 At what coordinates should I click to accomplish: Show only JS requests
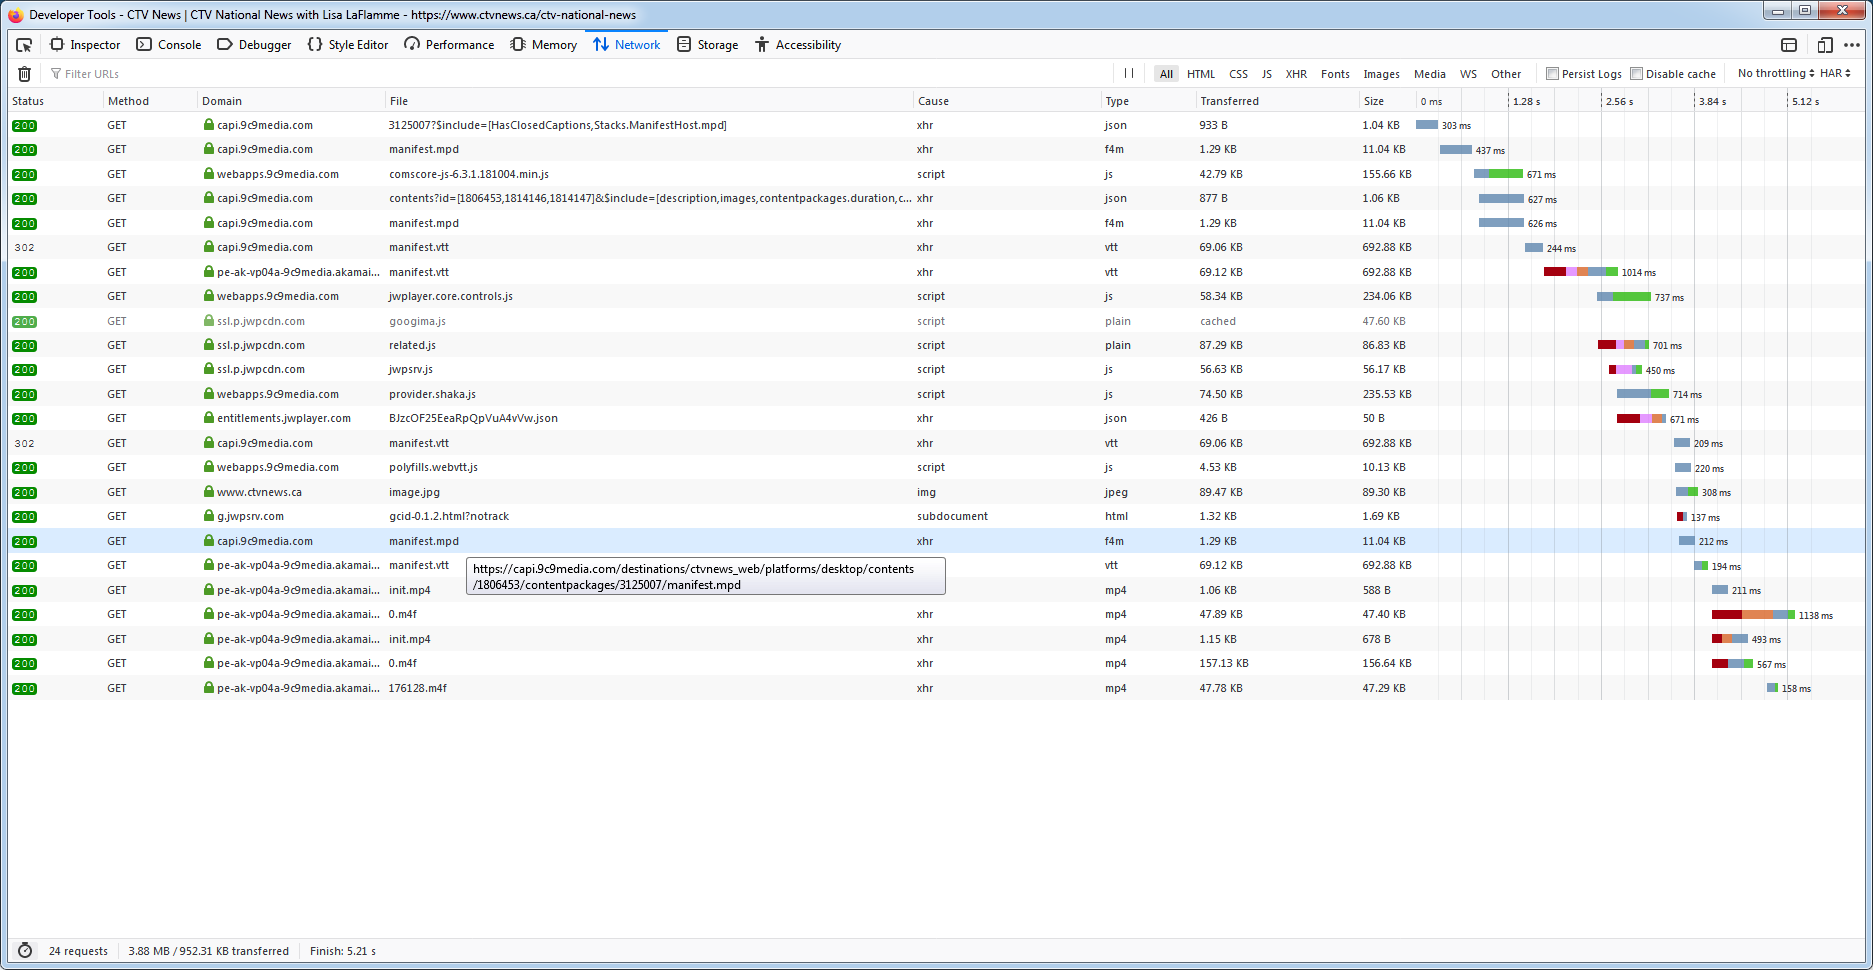(x=1267, y=74)
